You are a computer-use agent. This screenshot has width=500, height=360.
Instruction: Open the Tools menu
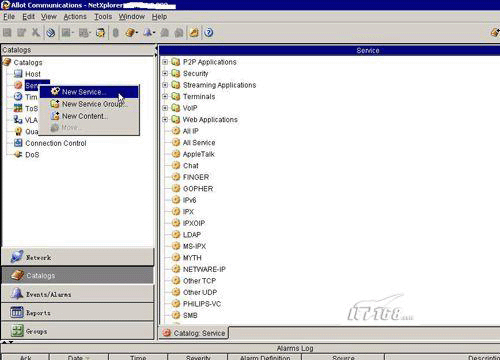coord(103,17)
